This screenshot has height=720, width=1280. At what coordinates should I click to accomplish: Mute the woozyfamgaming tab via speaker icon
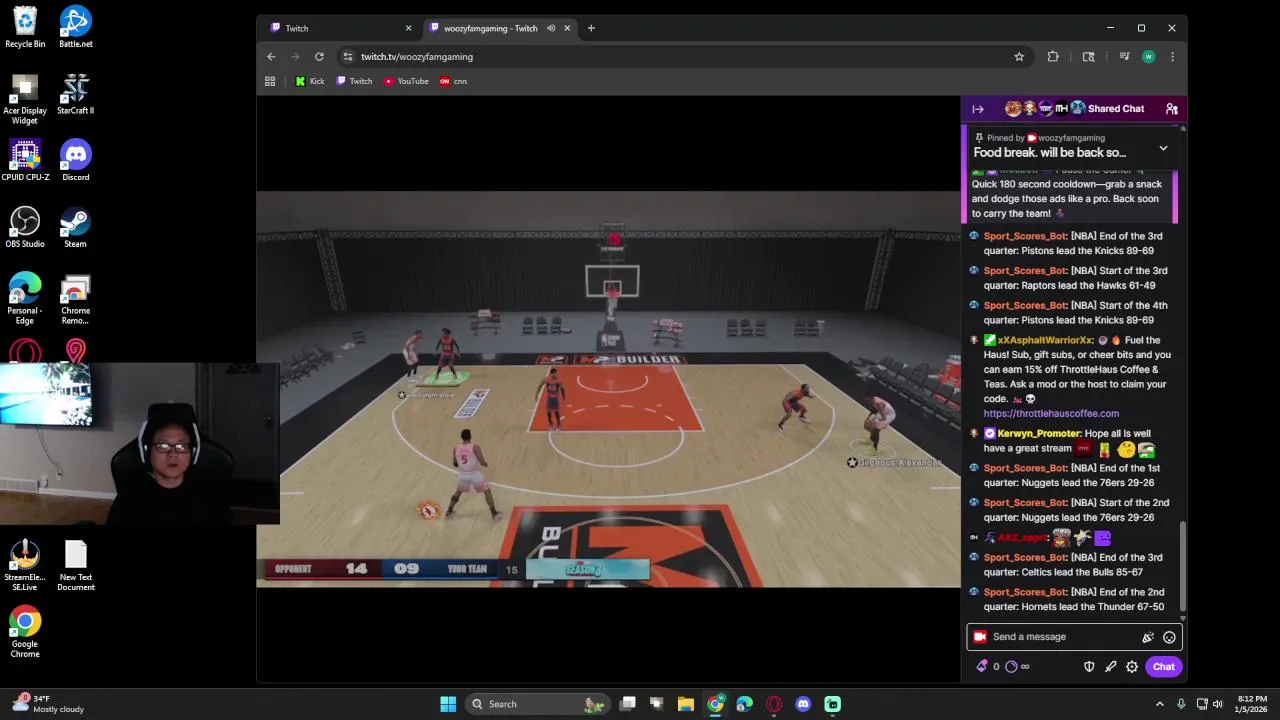tap(551, 28)
